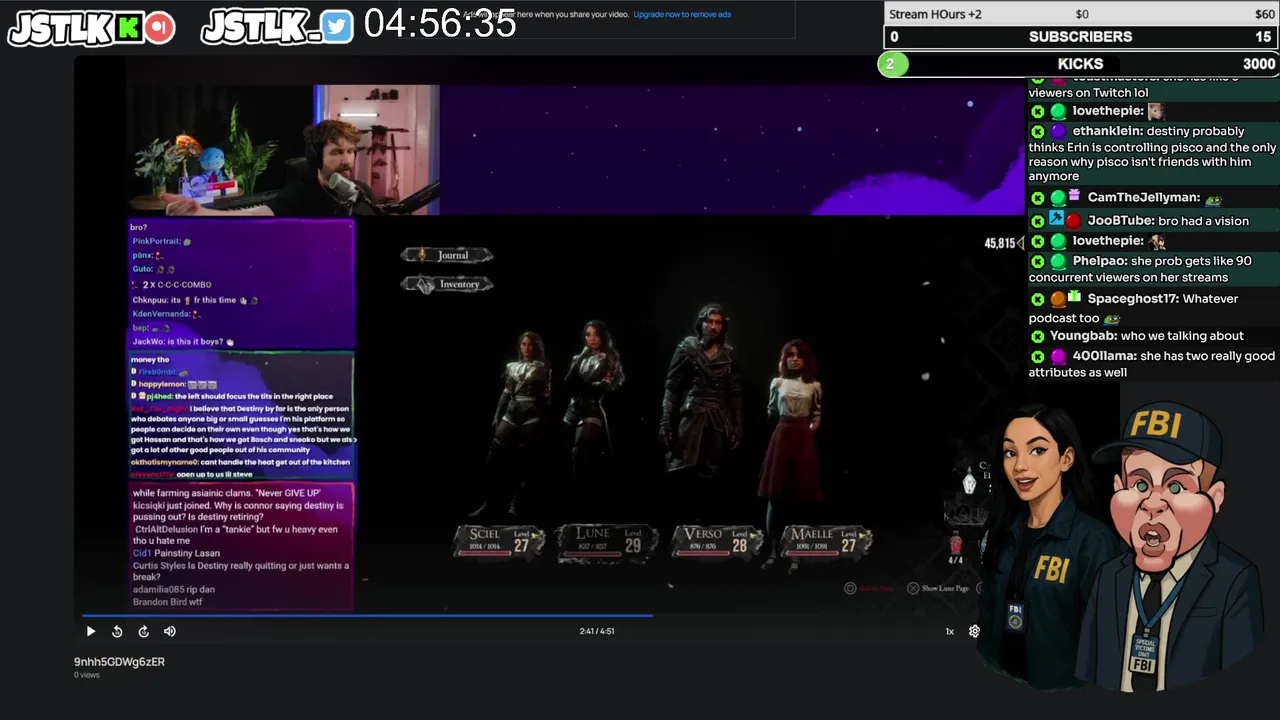
Task: Click username CamTheJellyman in chat
Action: point(1143,198)
